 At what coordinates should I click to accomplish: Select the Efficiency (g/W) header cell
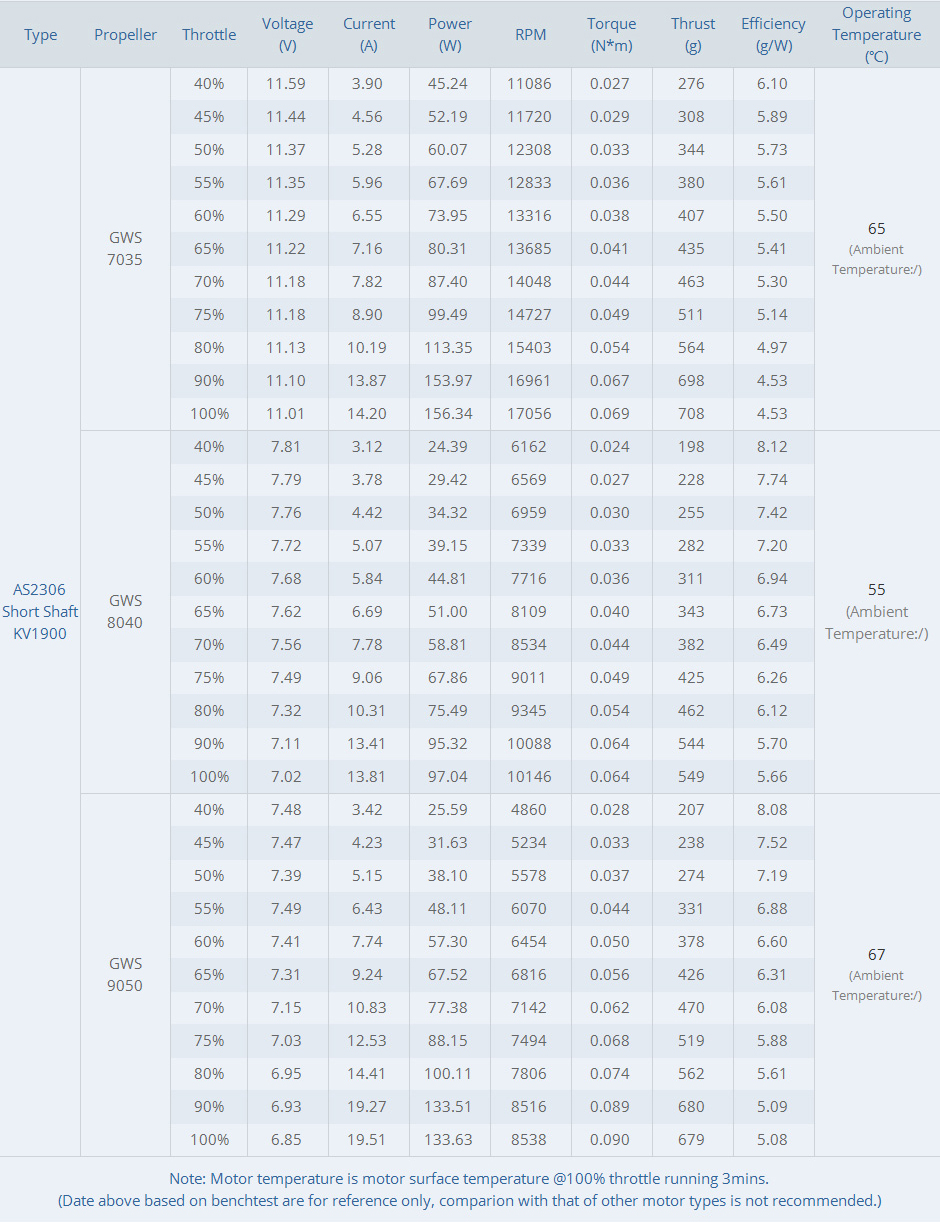coord(773,34)
